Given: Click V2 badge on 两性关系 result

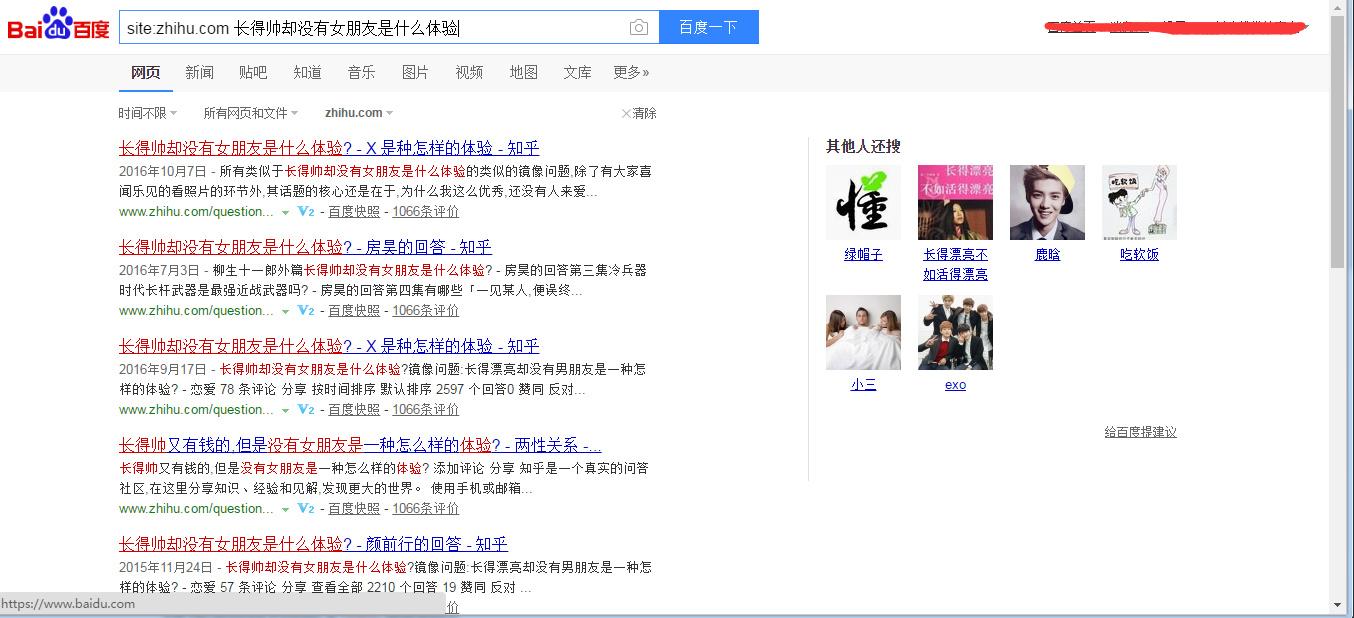Looking at the screenshot, I should 306,509.
